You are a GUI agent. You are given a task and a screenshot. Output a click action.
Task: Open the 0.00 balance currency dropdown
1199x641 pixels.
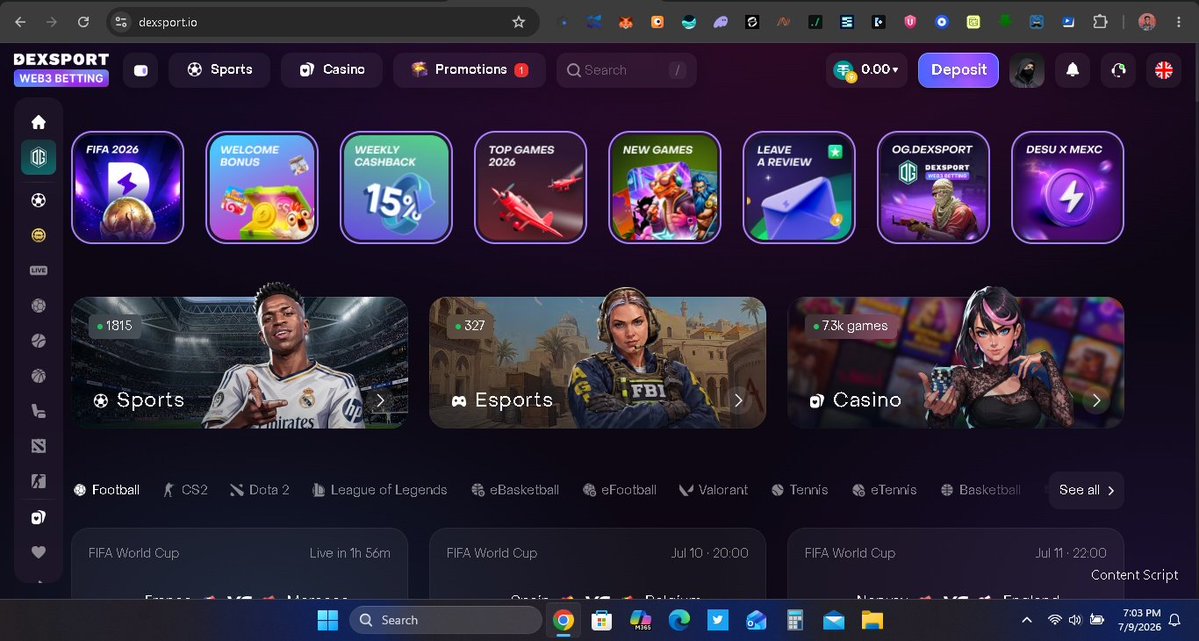(x=867, y=70)
